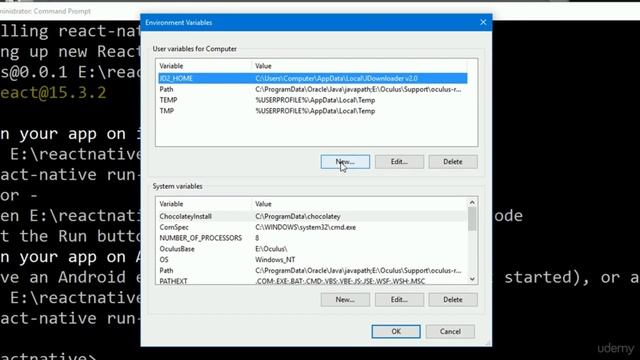This screenshot has height=360, width=640.
Task: Confirm the dialog with OK
Action: click(396, 331)
